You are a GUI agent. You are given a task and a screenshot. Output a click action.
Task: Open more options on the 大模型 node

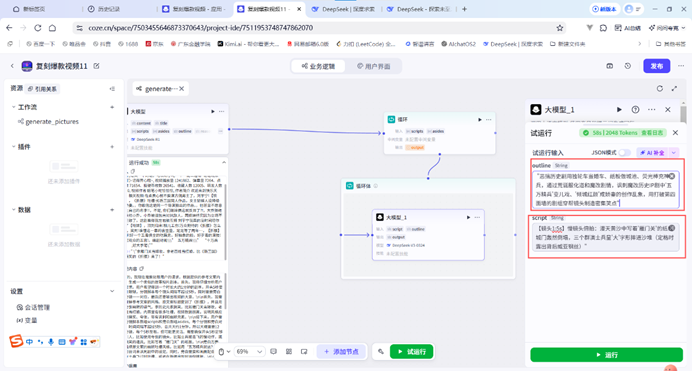click(x=222, y=112)
